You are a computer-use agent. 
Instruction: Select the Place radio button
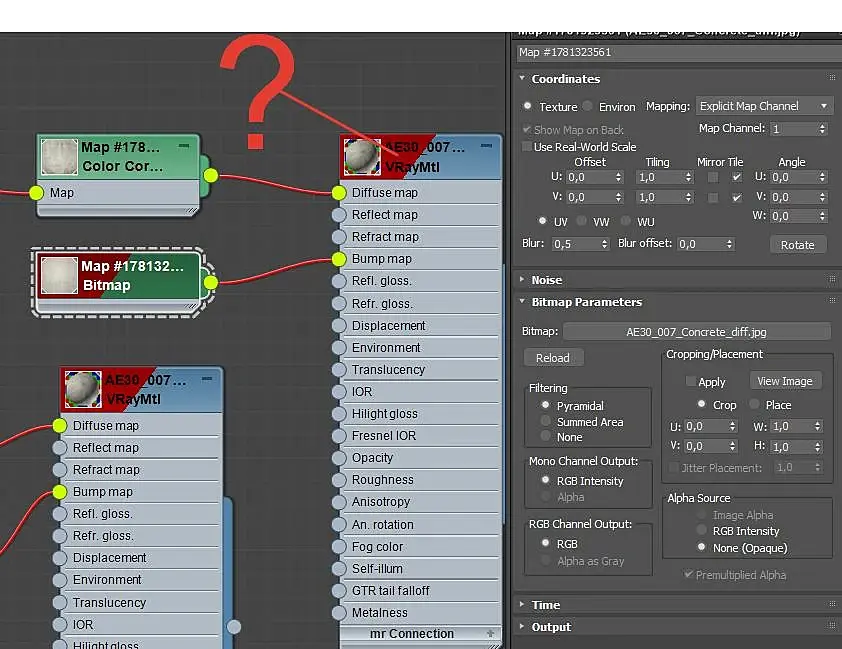(754, 404)
